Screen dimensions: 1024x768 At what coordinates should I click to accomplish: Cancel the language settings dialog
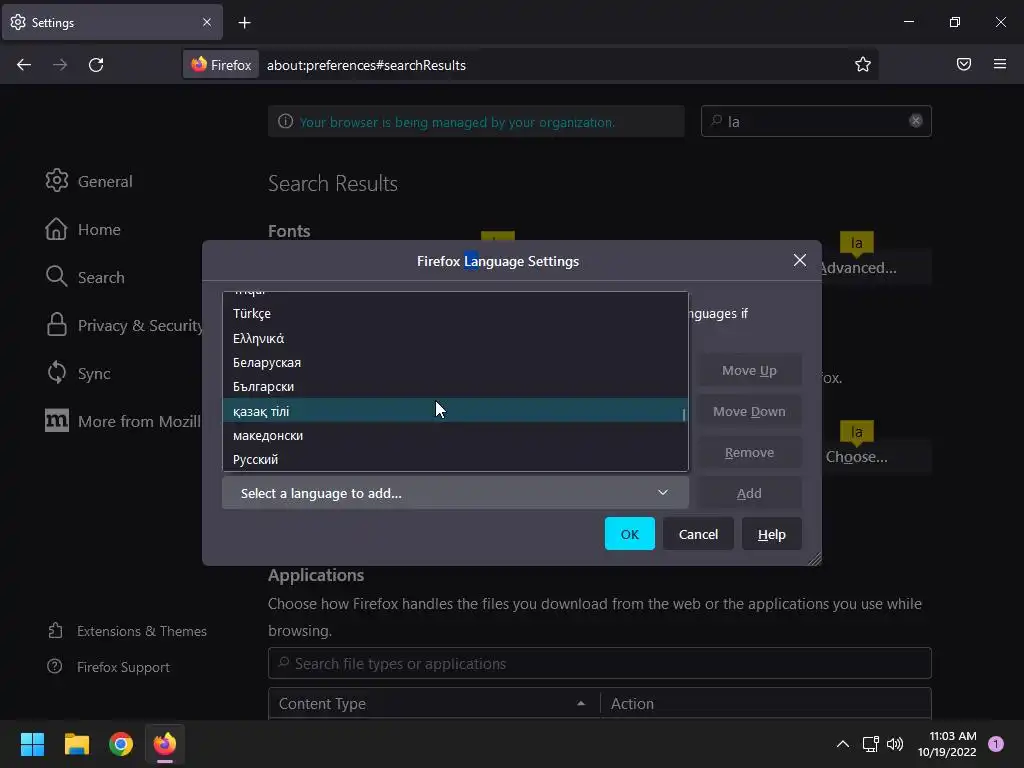pos(698,534)
